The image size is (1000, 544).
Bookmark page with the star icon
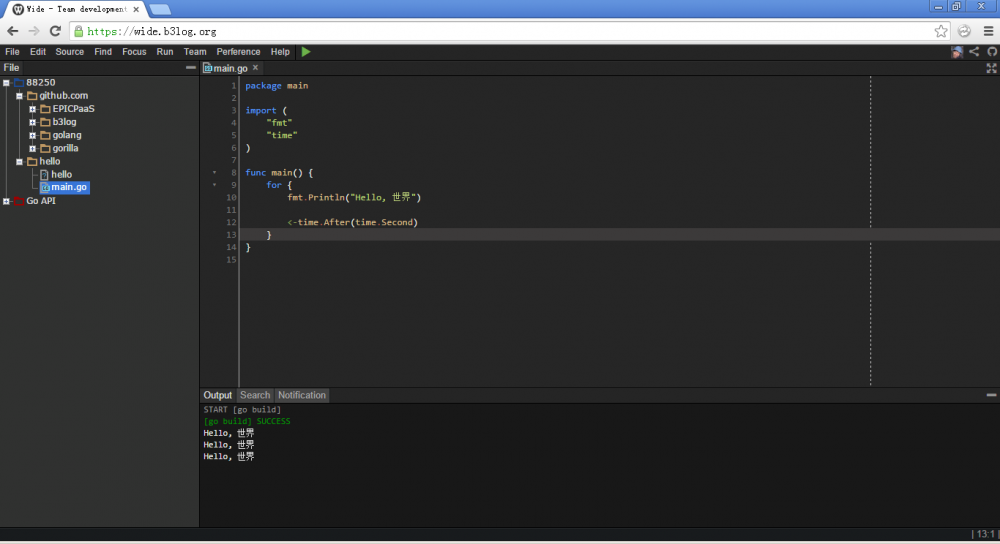(x=941, y=31)
